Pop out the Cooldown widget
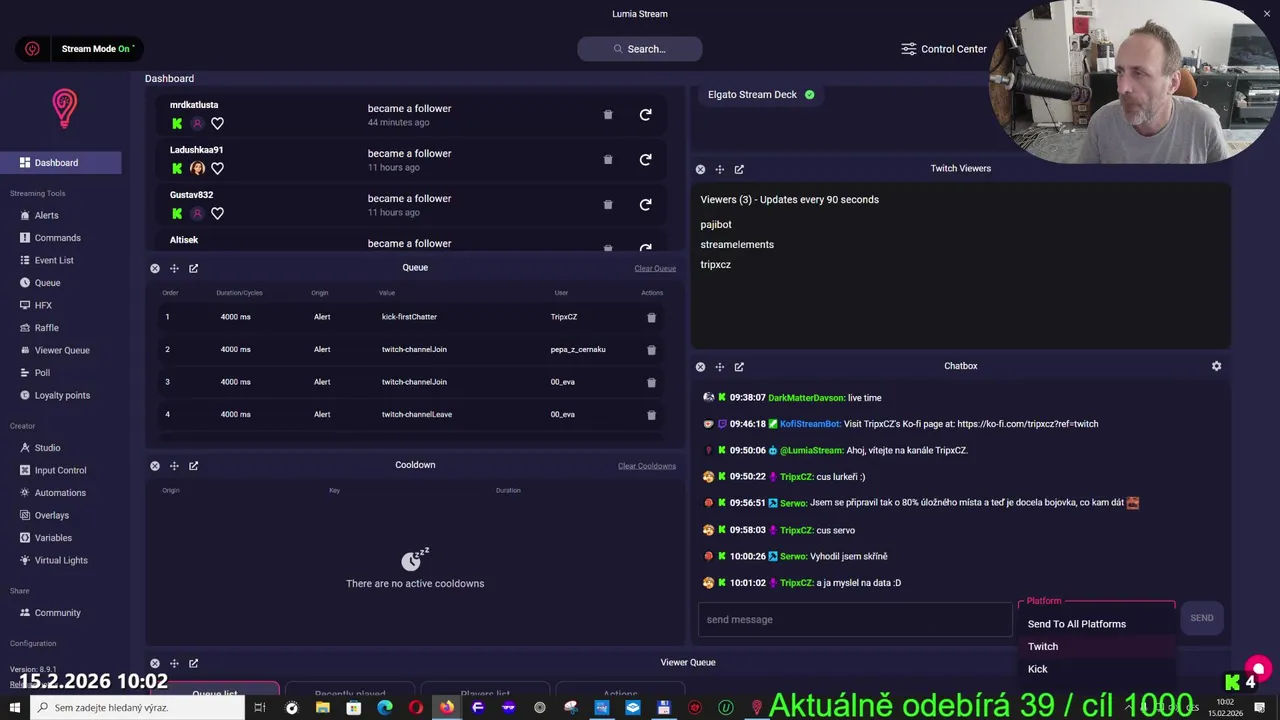The height and width of the screenshot is (720, 1280). click(x=193, y=466)
